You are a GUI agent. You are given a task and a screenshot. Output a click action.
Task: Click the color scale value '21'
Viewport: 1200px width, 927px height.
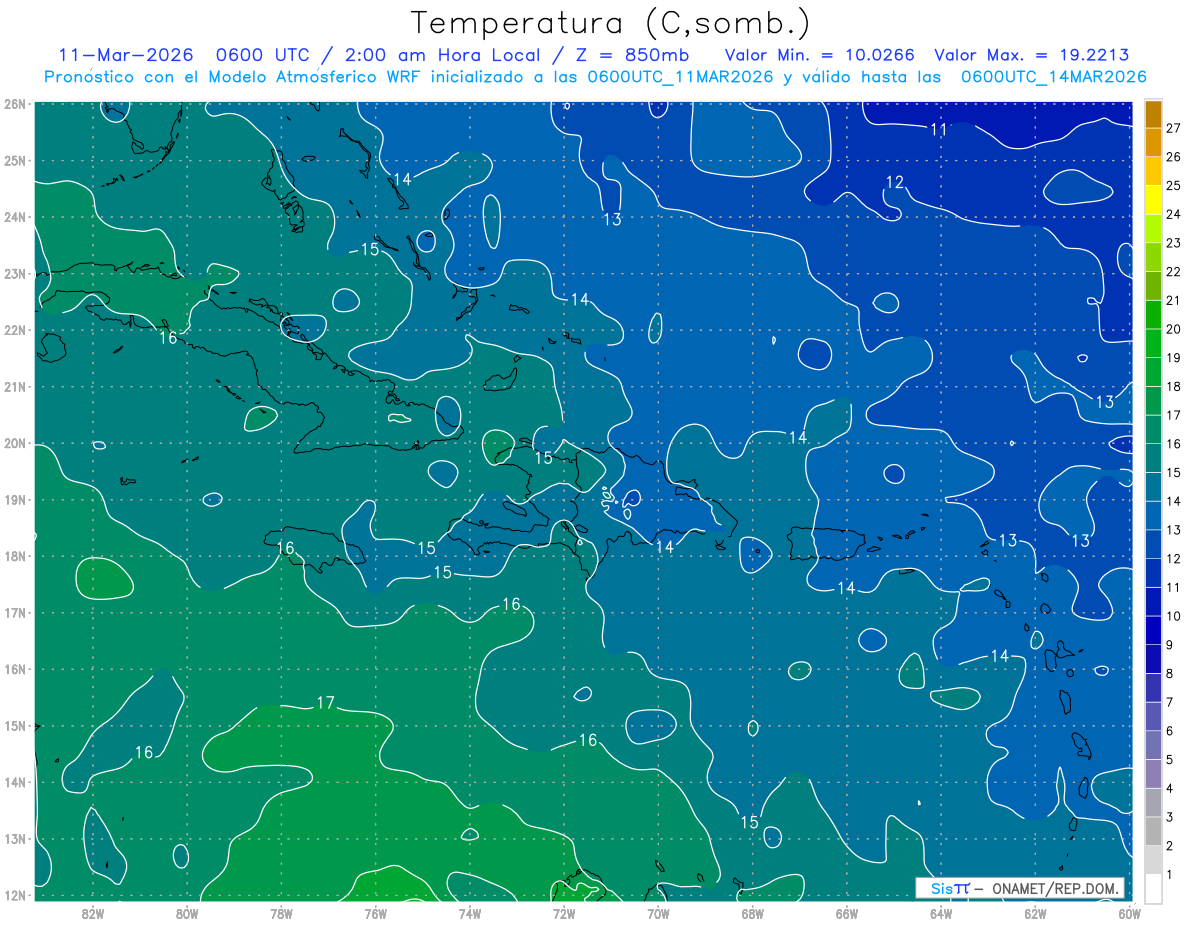1173,300
